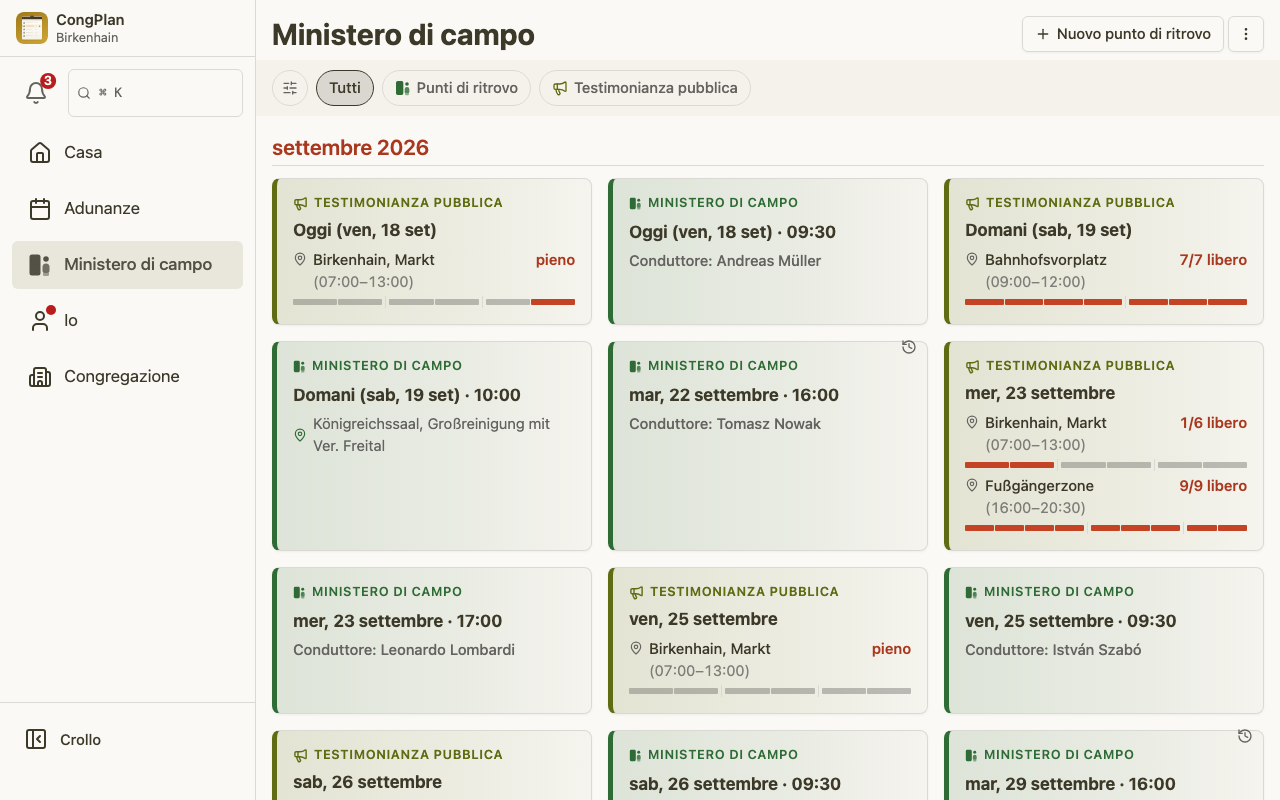Click Nuovo punto di ritrovo button
The height and width of the screenshot is (800, 1280).
click(1123, 34)
